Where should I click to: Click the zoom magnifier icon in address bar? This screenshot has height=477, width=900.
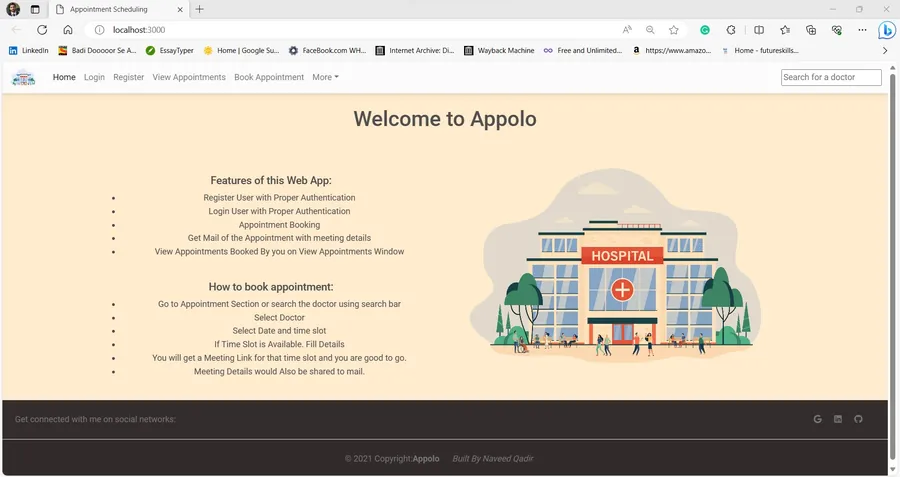coord(650,30)
